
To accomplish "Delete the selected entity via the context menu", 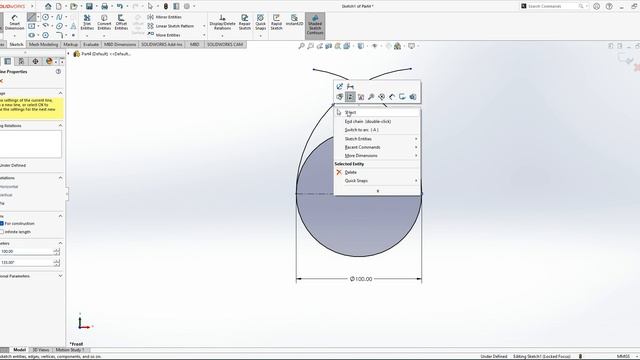I will point(377,172).
